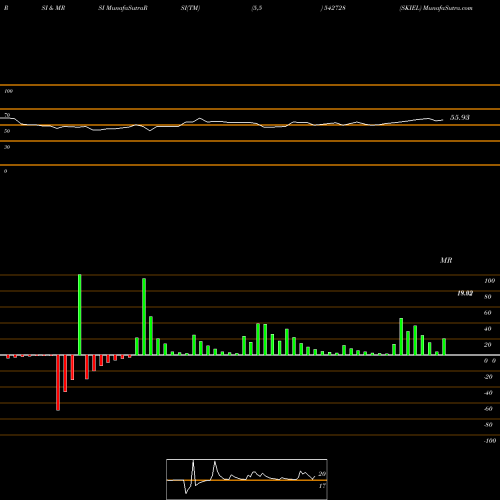The width and height of the screenshot is (500, 500).
Task: Click the MR panel title label
Action: [446, 260]
